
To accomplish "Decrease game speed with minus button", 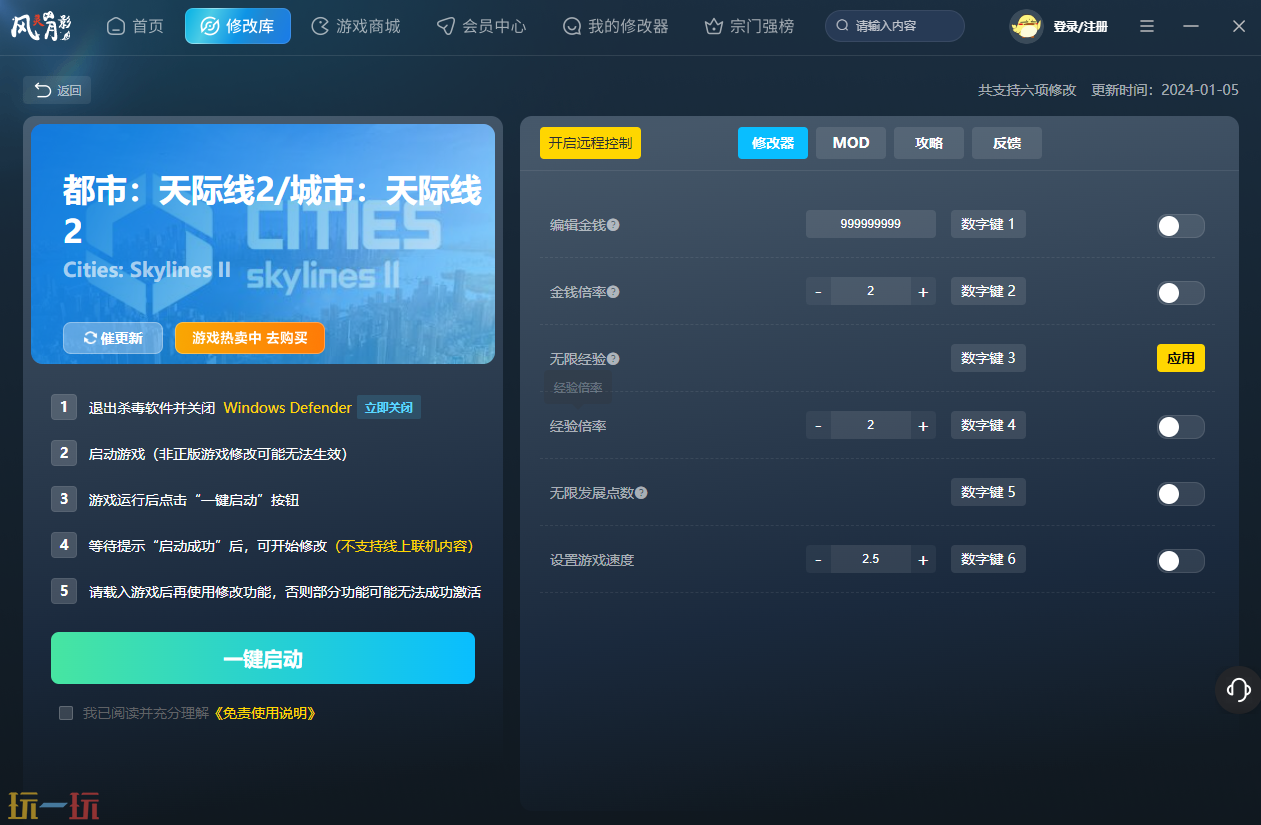I will coord(818,560).
